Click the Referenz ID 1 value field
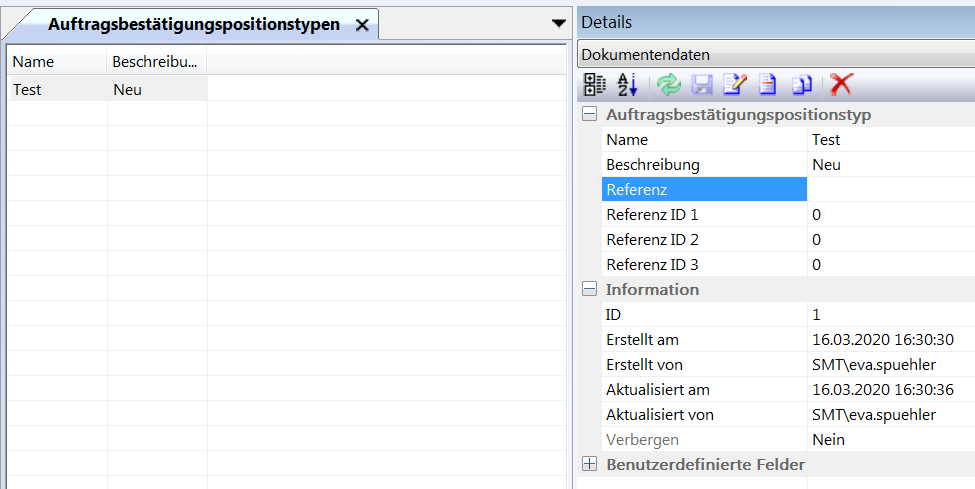Viewport: 975px width, 489px height. pos(890,215)
